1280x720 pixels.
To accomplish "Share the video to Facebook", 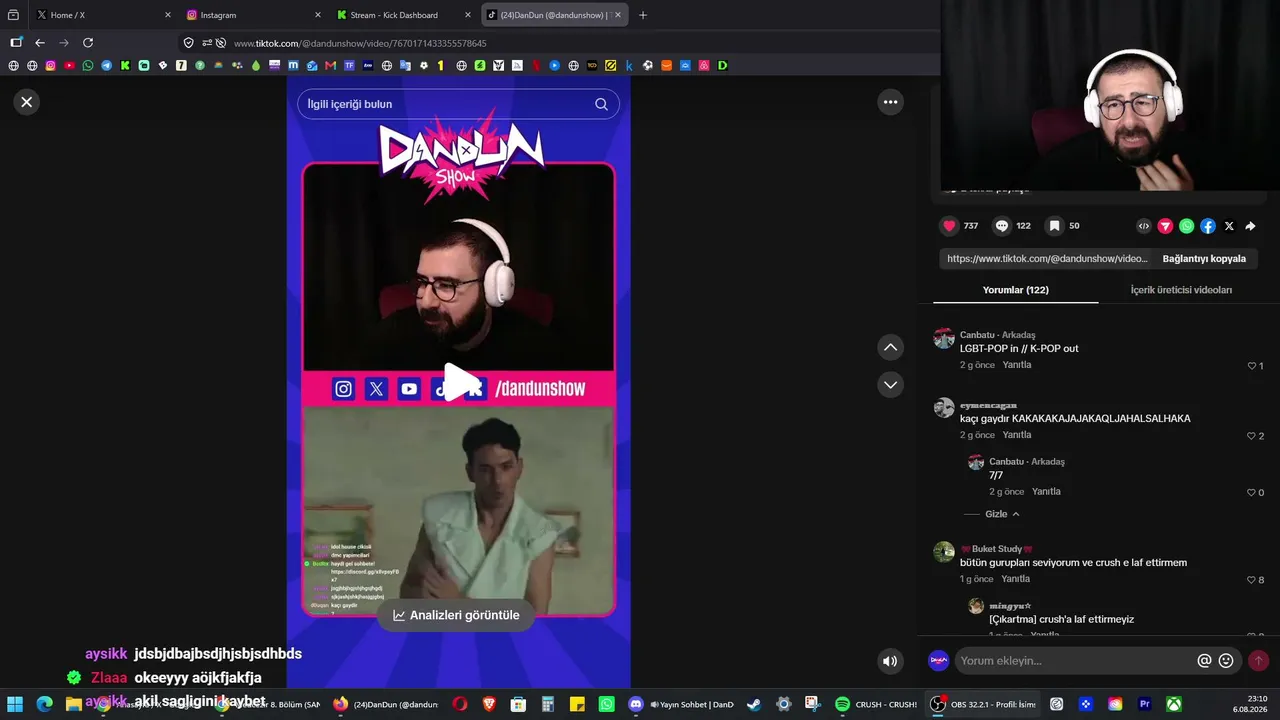I will pyautogui.click(x=1208, y=226).
